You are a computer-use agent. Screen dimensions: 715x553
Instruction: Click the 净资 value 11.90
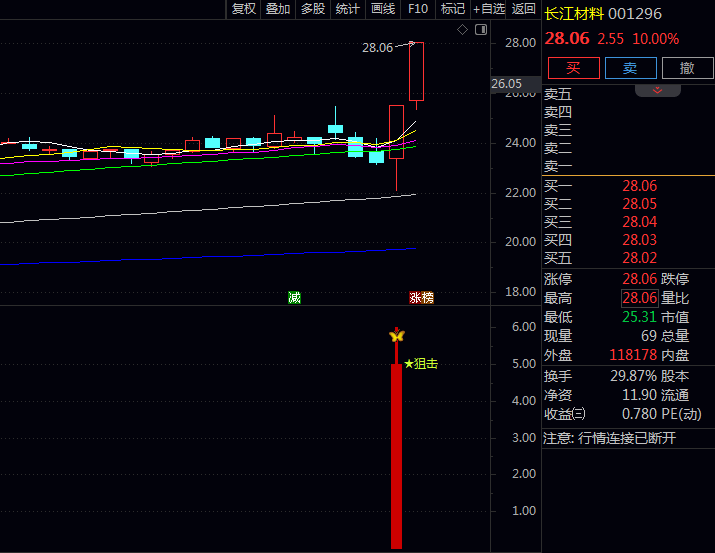(x=640, y=395)
